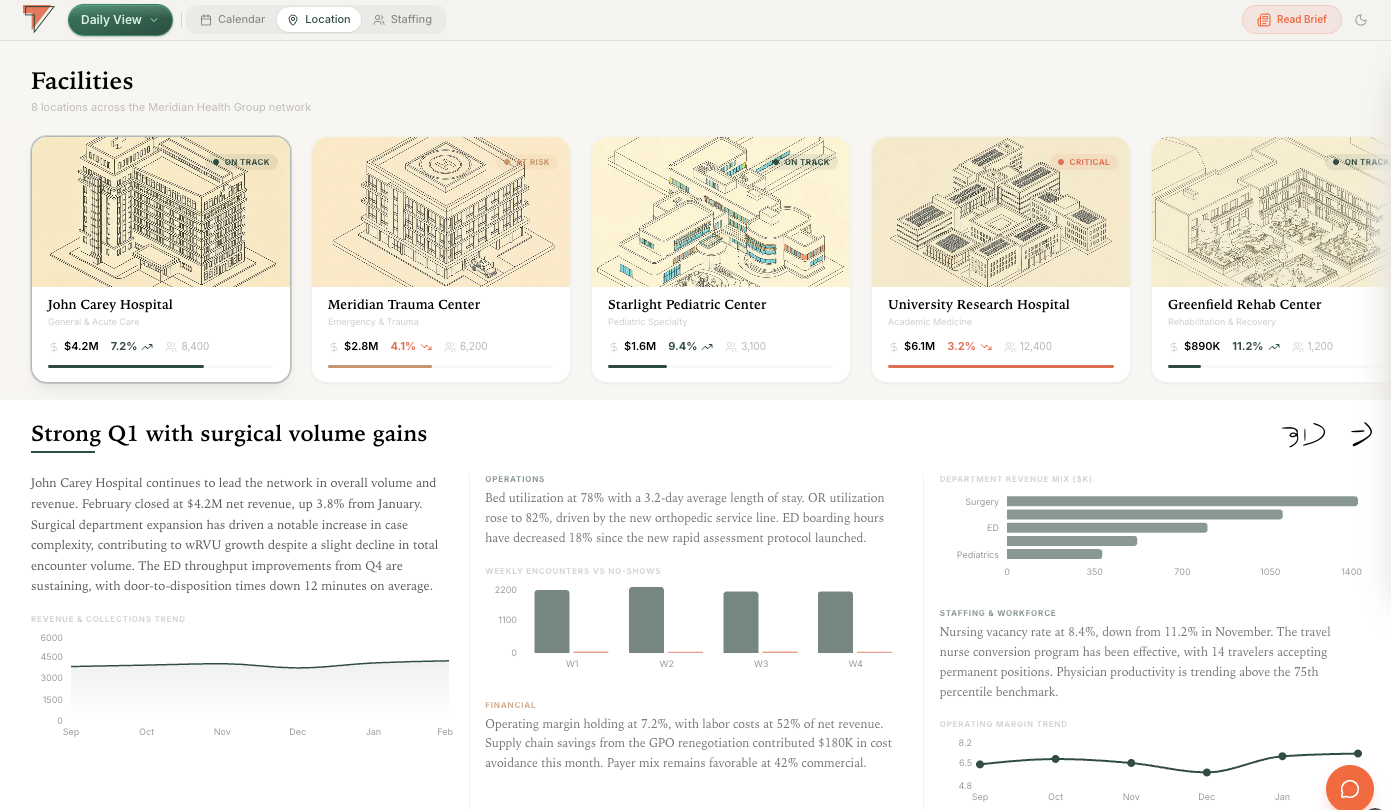
Task: Click the progress bar on University Research Hospital card
Action: tap(1001, 367)
